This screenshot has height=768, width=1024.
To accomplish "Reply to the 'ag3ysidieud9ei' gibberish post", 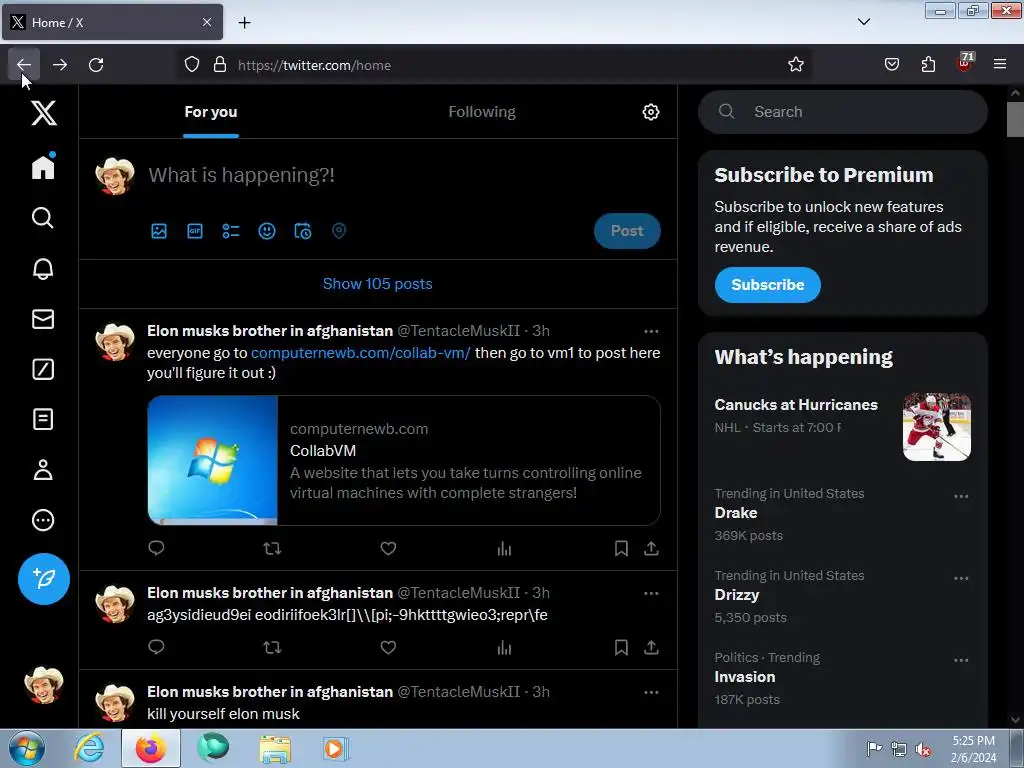I will click(x=156, y=647).
